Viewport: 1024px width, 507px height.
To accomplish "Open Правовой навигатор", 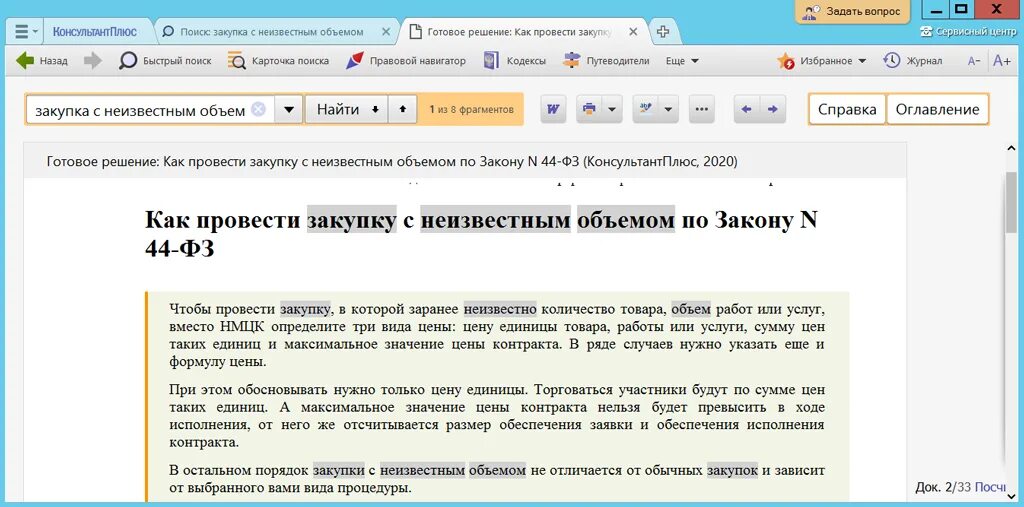I will click(x=406, y=61).
